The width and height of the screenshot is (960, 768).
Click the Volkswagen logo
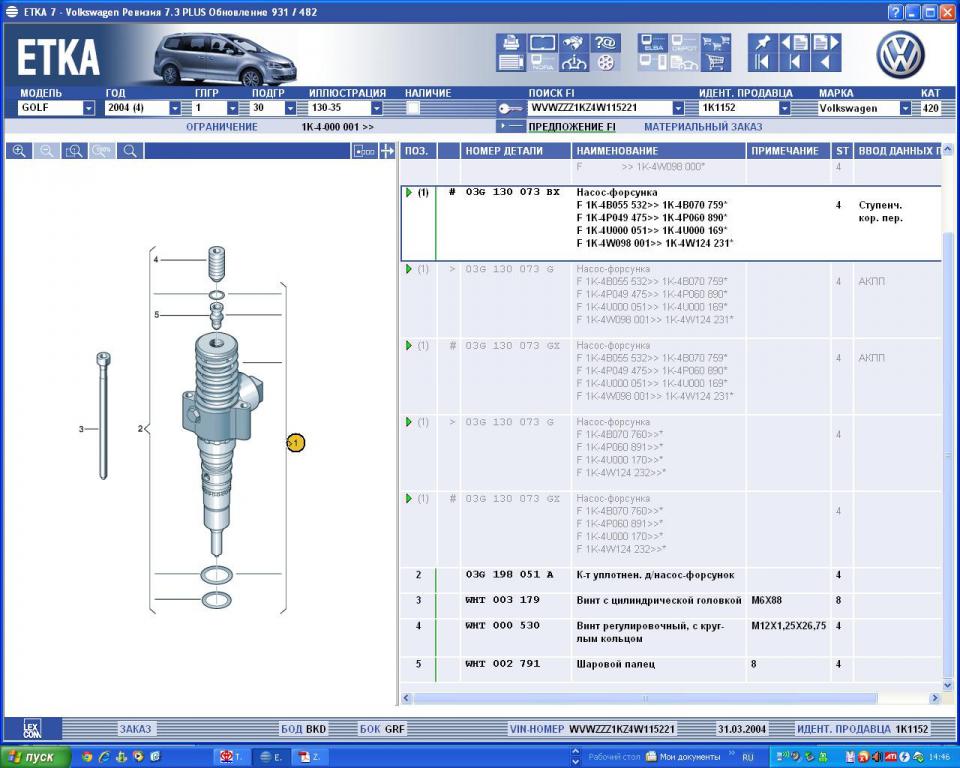(900, 55)
